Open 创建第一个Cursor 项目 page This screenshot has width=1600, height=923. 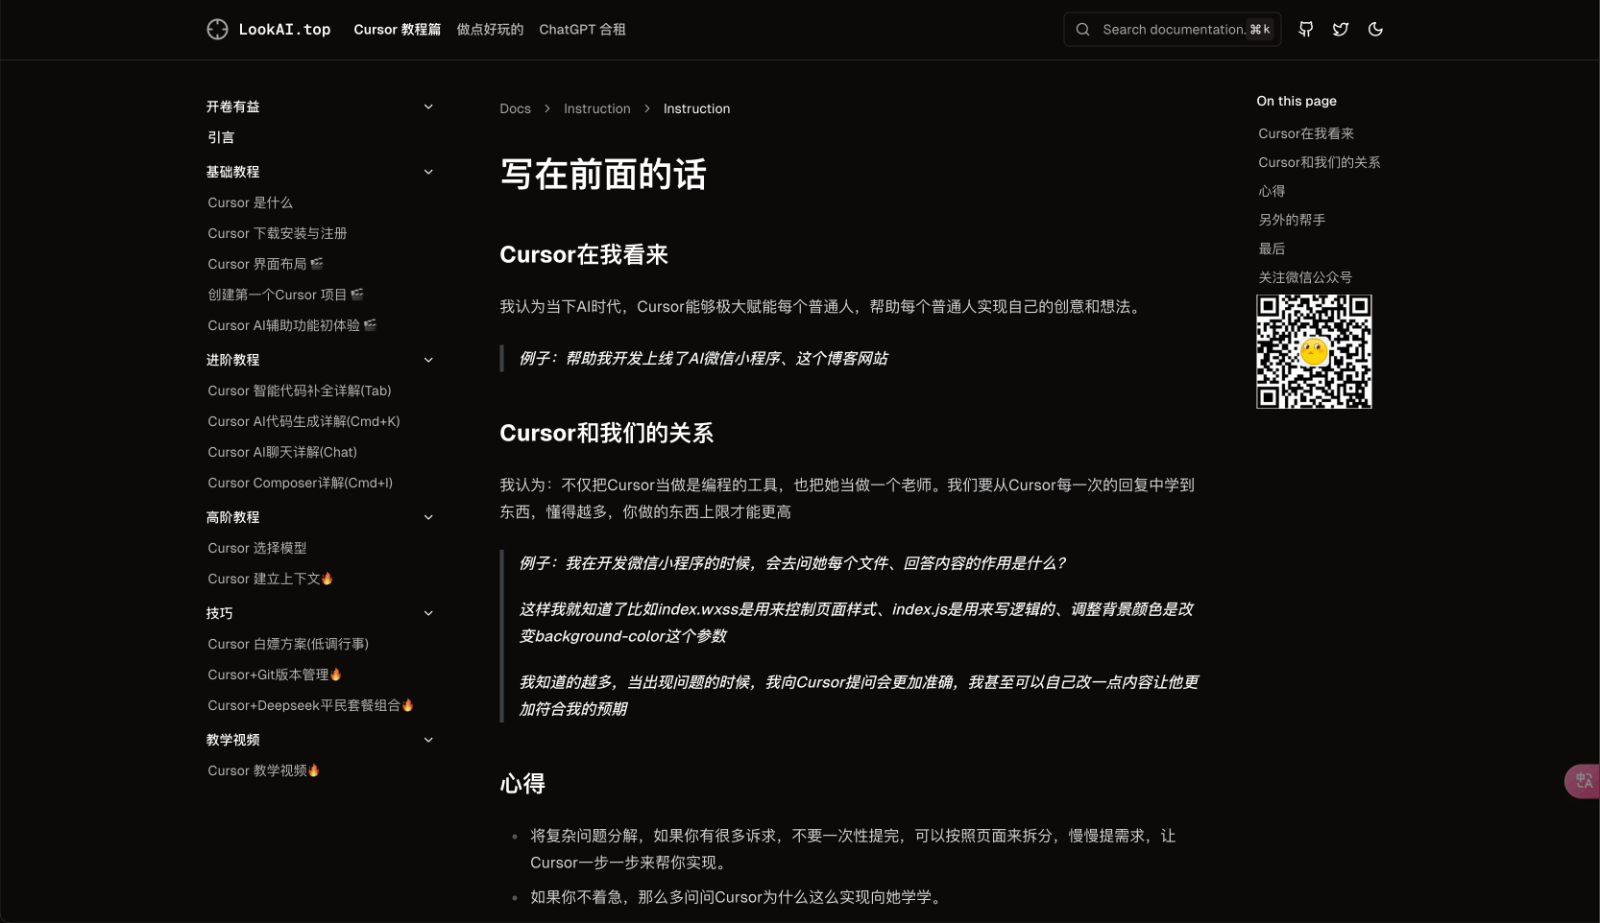tap(285, 294)
